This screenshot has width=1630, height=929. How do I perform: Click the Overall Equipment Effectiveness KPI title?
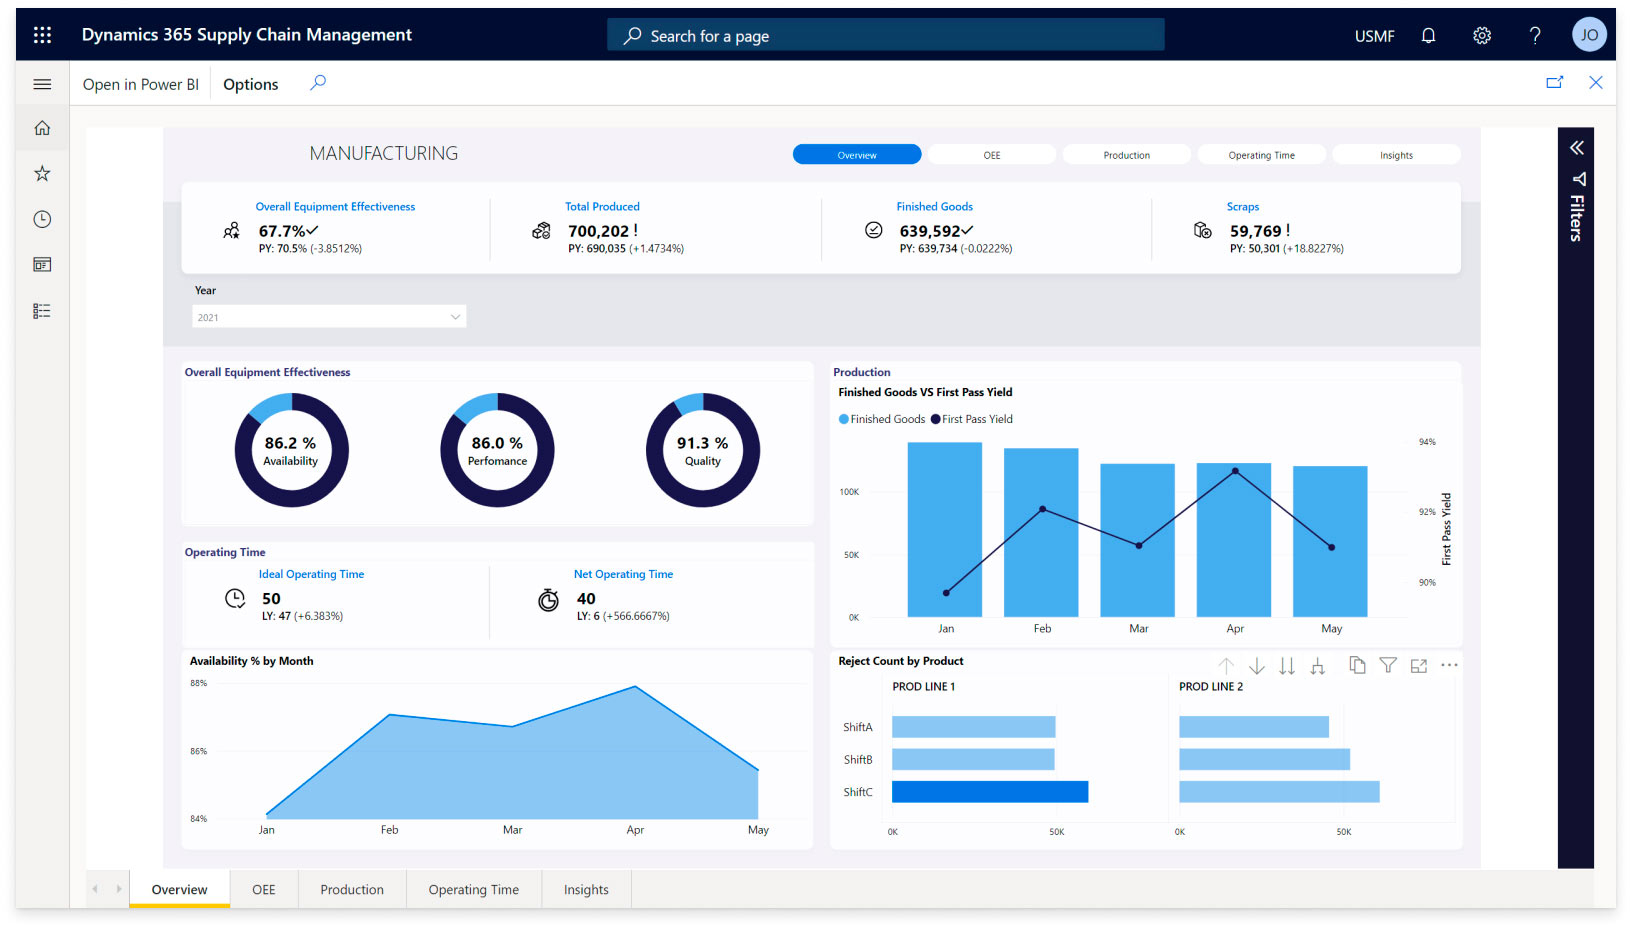(x=335, y=207)
